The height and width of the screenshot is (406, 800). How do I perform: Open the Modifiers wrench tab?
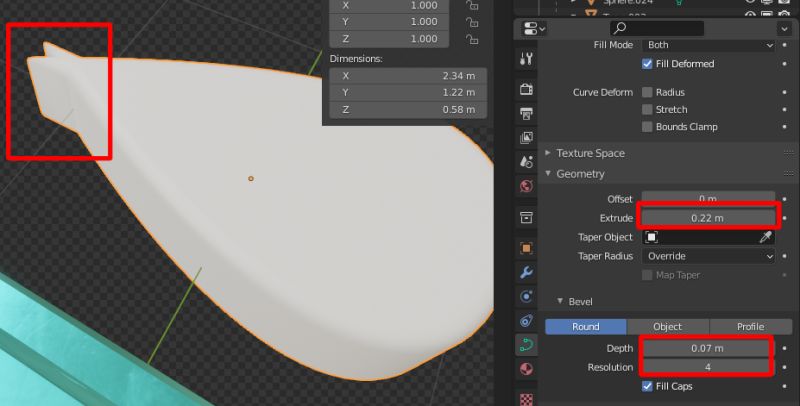[x=526, y=272]
